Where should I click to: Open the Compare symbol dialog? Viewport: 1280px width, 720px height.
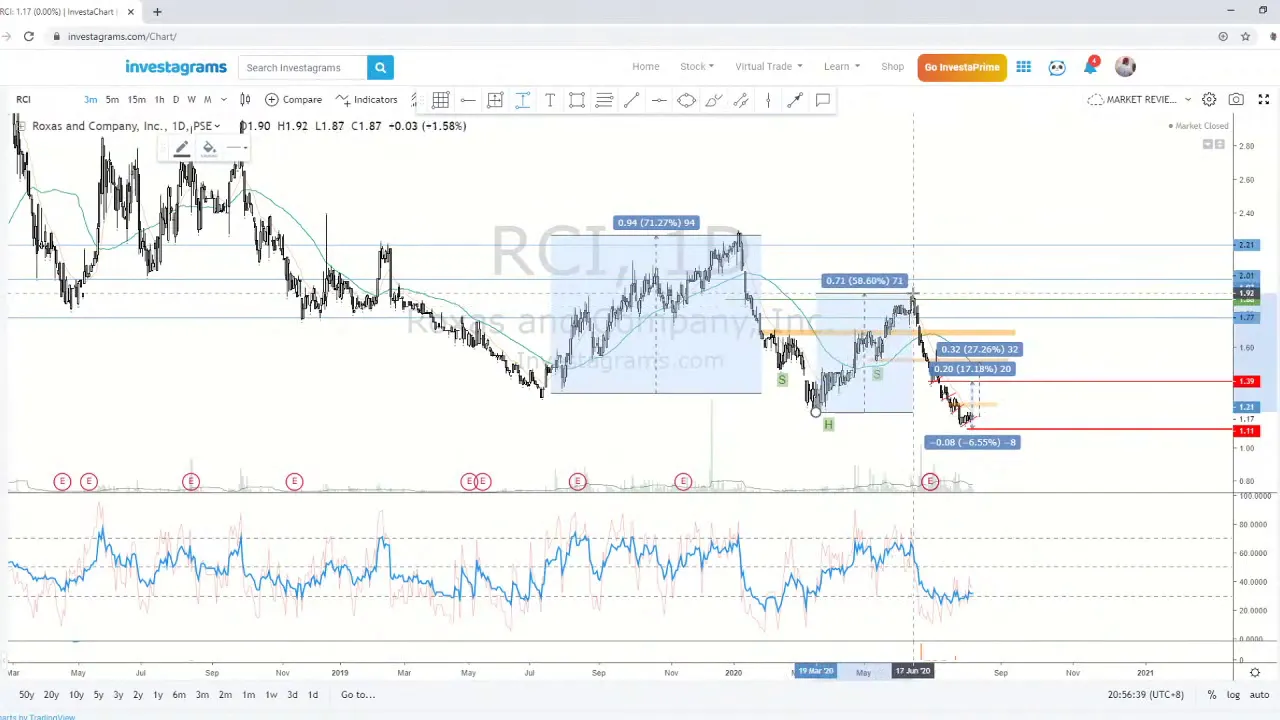[293, 100]
